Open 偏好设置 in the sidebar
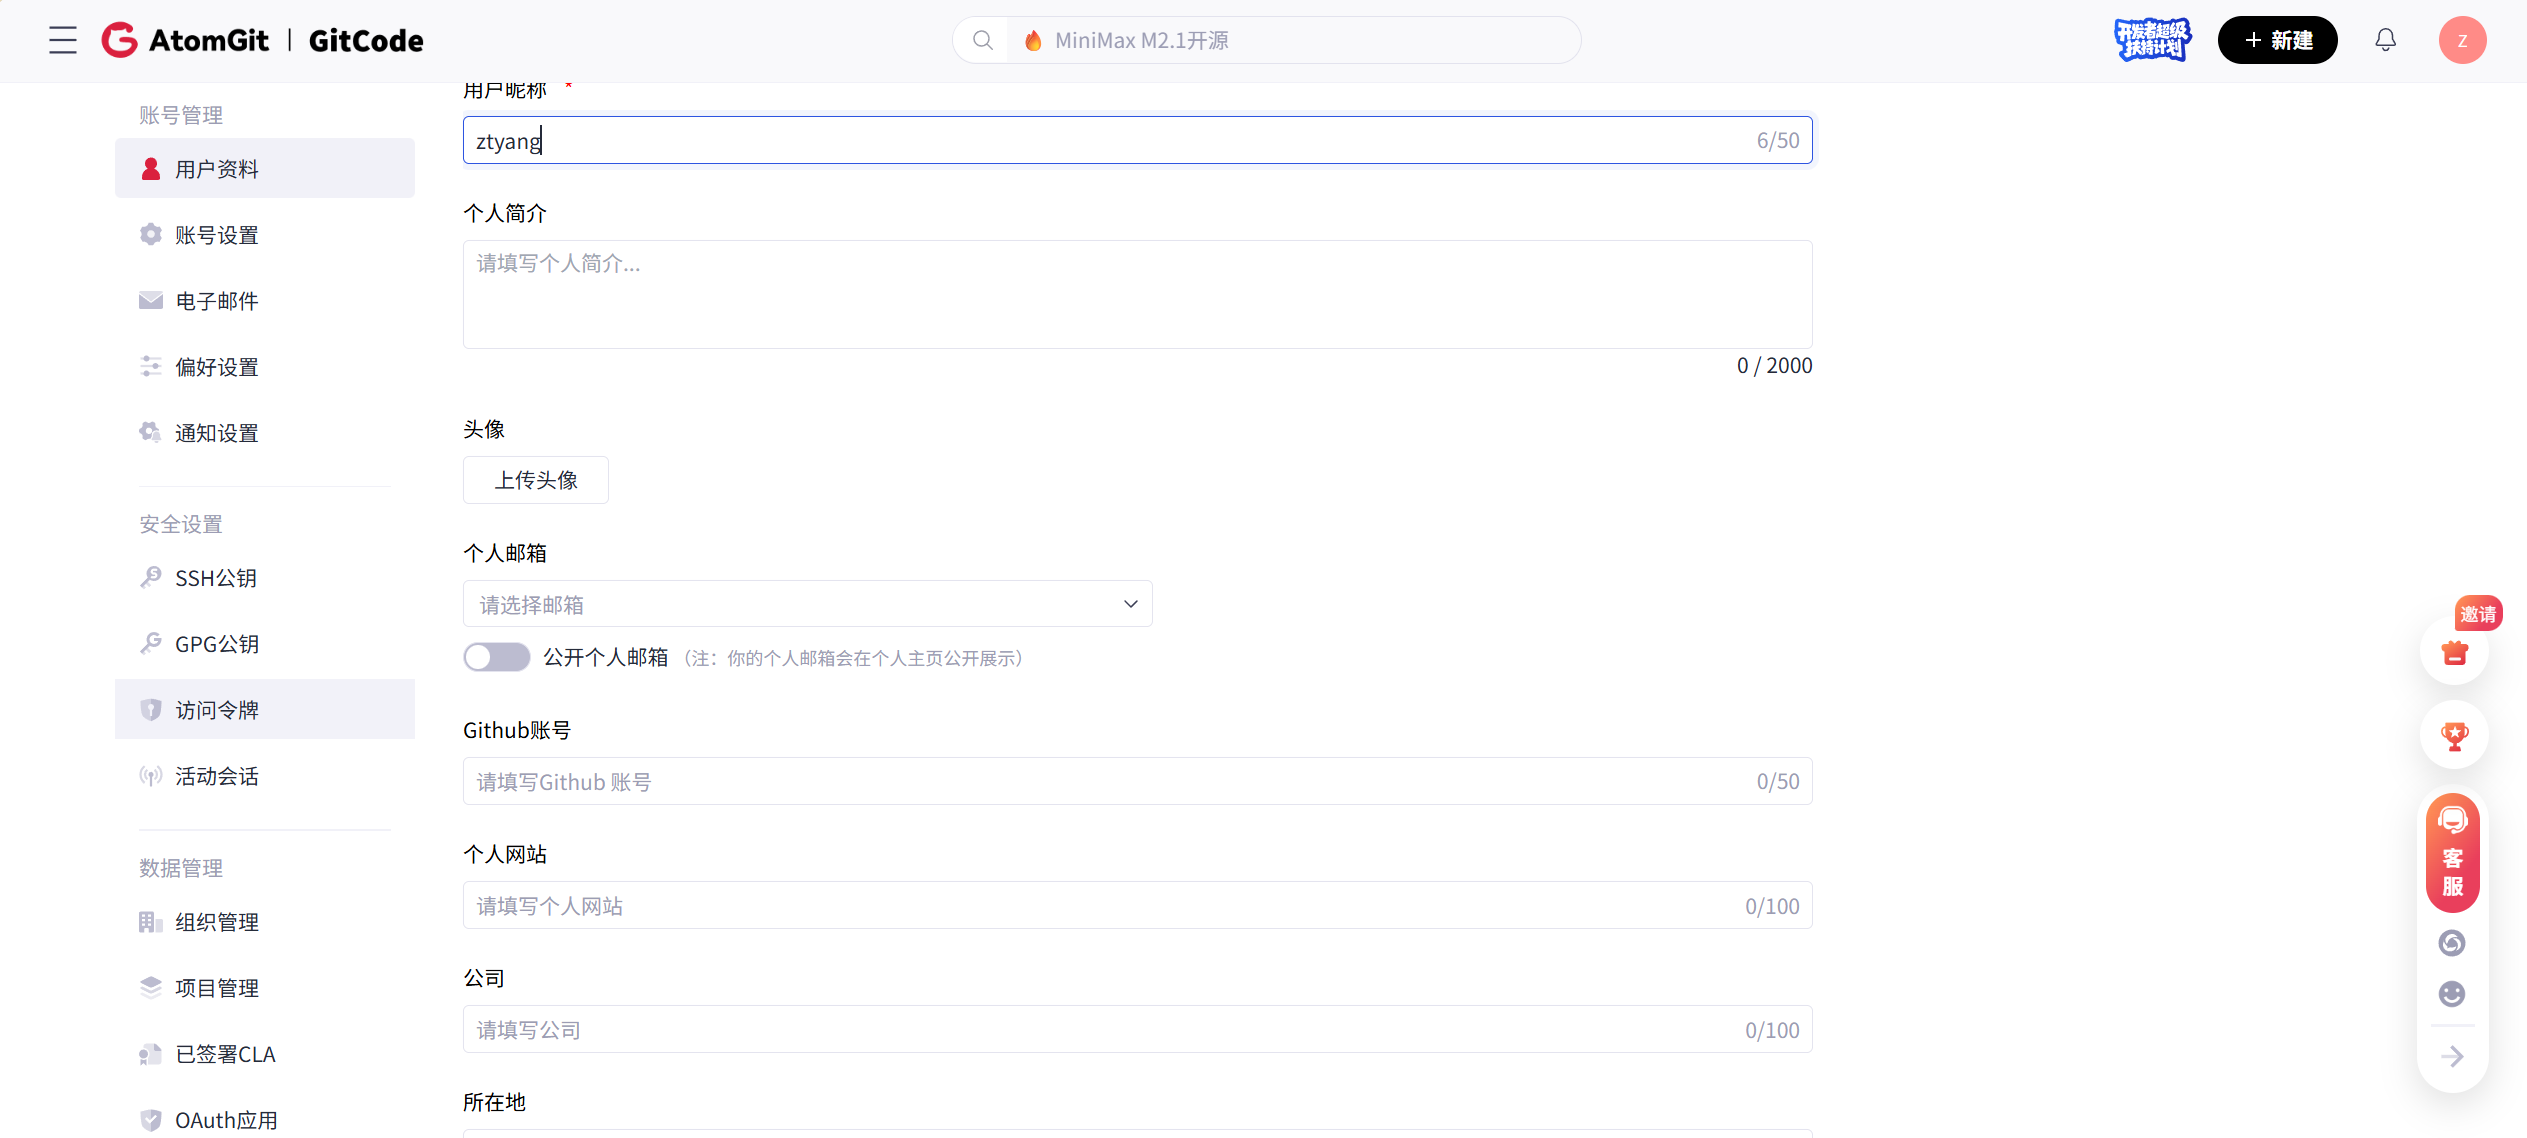The width and height of the screenshot is (2527, 1138). tap(217, 367)
